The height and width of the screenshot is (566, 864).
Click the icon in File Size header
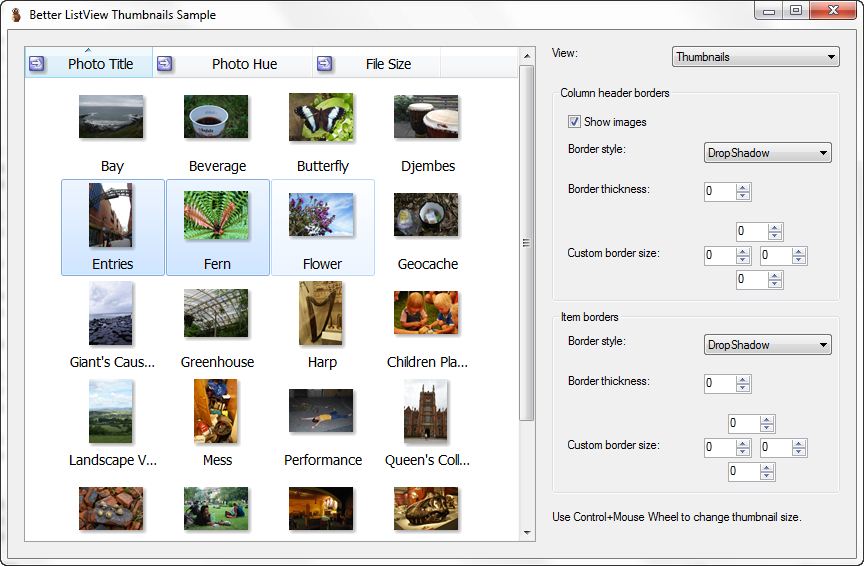pos(325,64)
